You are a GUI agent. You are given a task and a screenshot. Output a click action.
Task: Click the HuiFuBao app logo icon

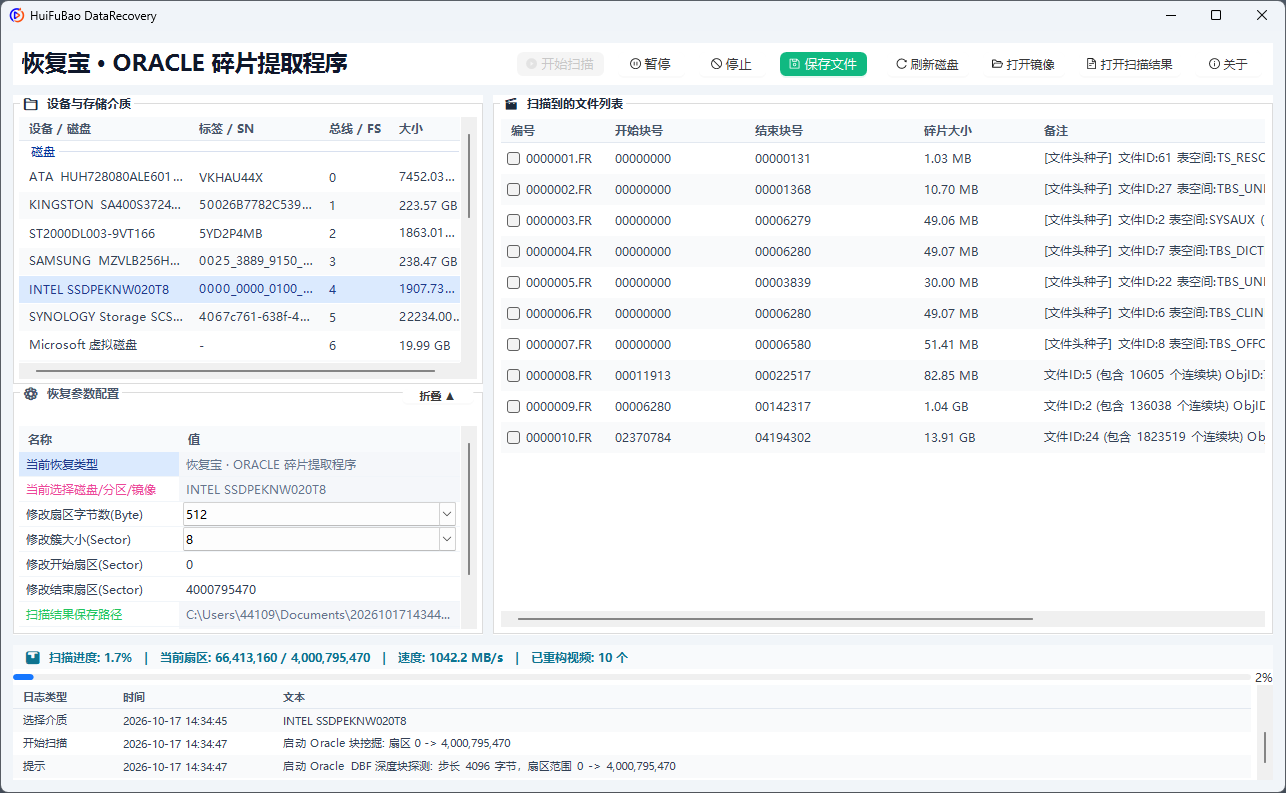(x=16, y=15)
